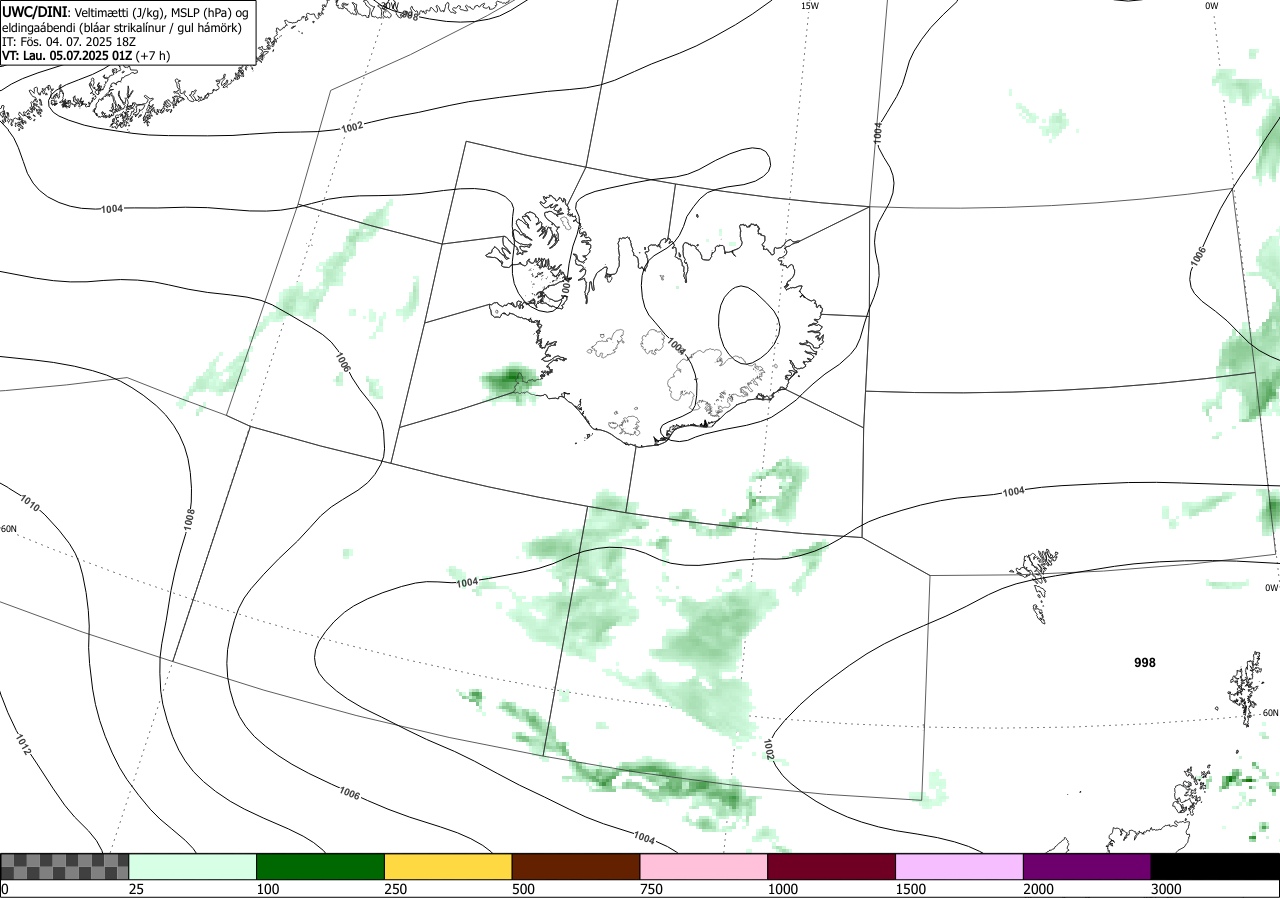Pick the dark red 1000–1500 legend swatch
Viewport: 1280px width, 898px height.
click(832, 866)
